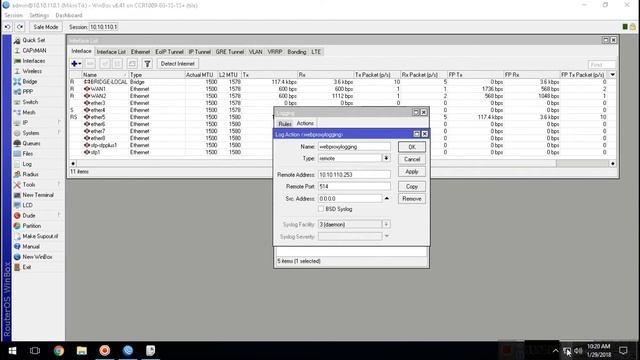The height and width of the screenshot is (360, 640).
Task: Open Queues sidebar item
Action: (31, 143)
